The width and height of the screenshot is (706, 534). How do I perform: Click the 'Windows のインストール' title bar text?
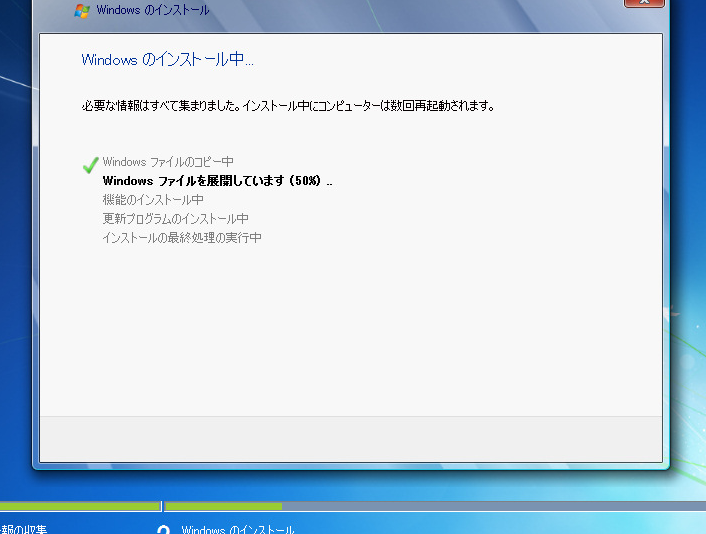(x=153, y=10)
